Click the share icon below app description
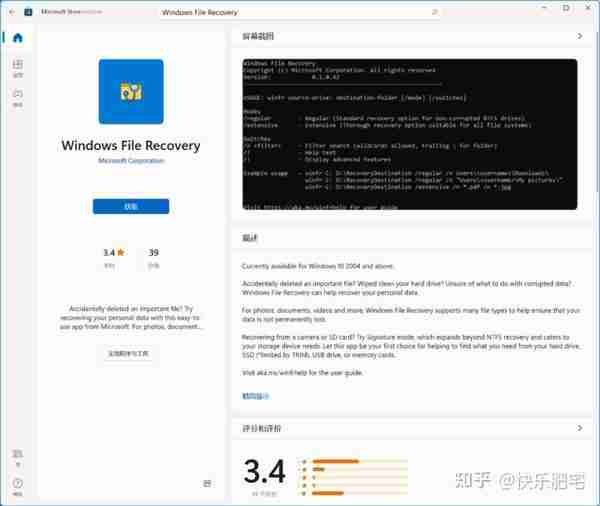 [x=207, y=483]
